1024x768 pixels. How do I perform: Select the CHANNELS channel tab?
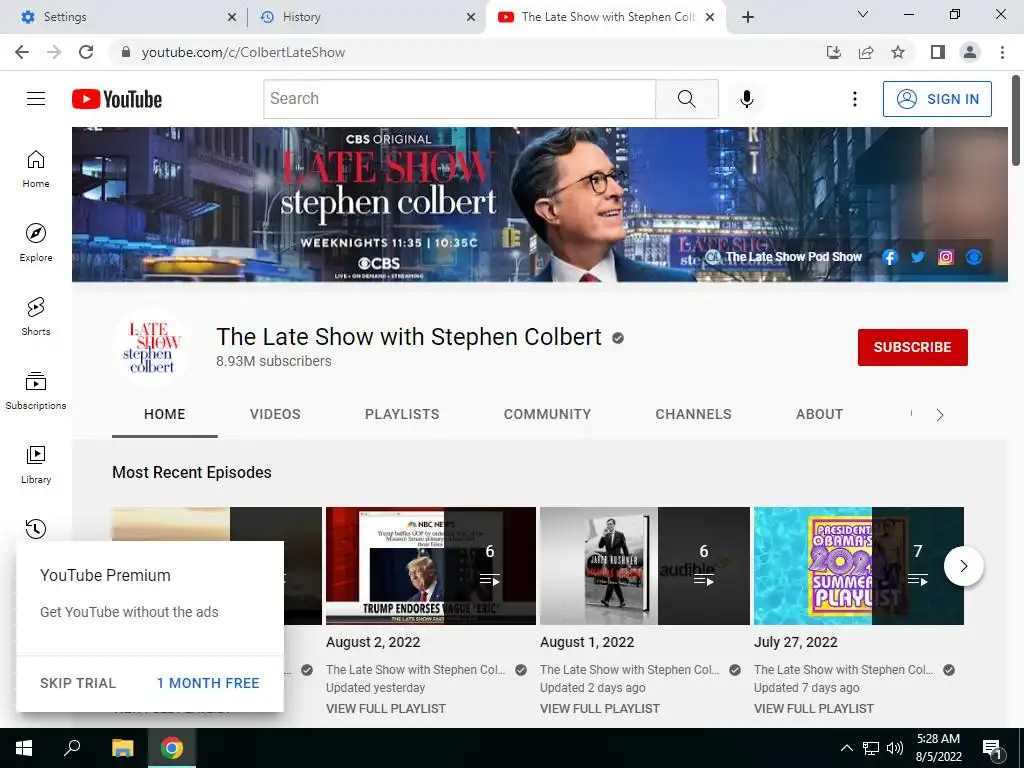click(694, 414)
